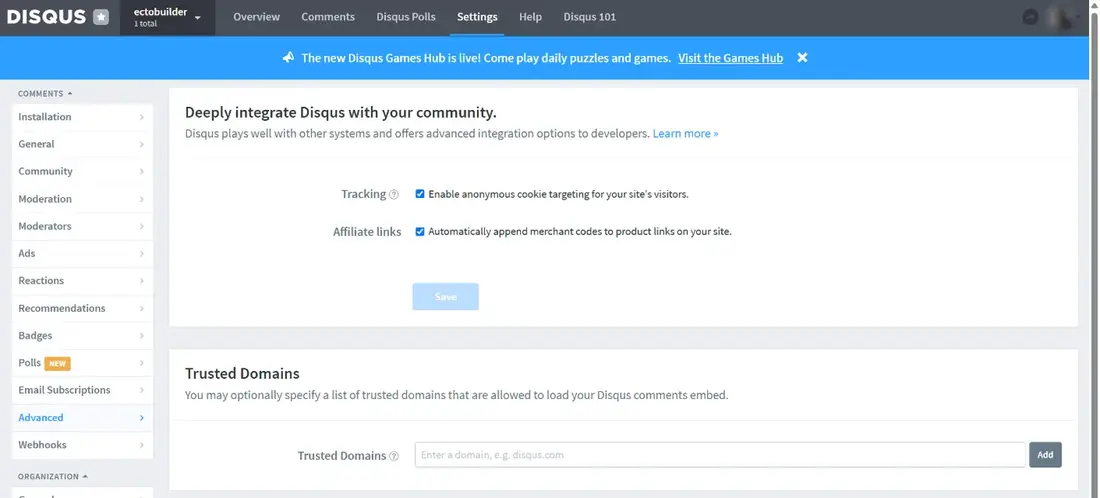The height and width of the screenshot is (498, 1100).
Task: Select Advanced in the sidebar
Action: [82, 417]
